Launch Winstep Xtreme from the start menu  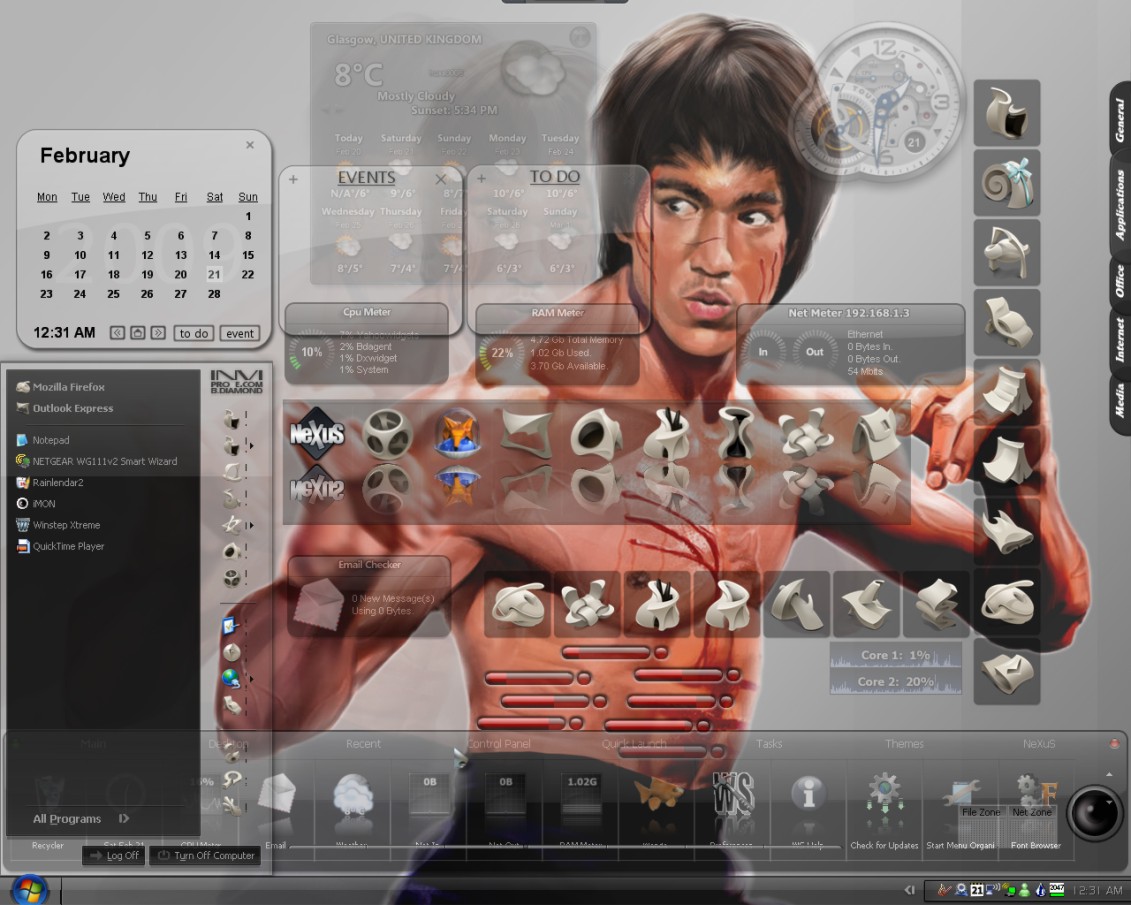pyautogui.click(x=58, y=525)
